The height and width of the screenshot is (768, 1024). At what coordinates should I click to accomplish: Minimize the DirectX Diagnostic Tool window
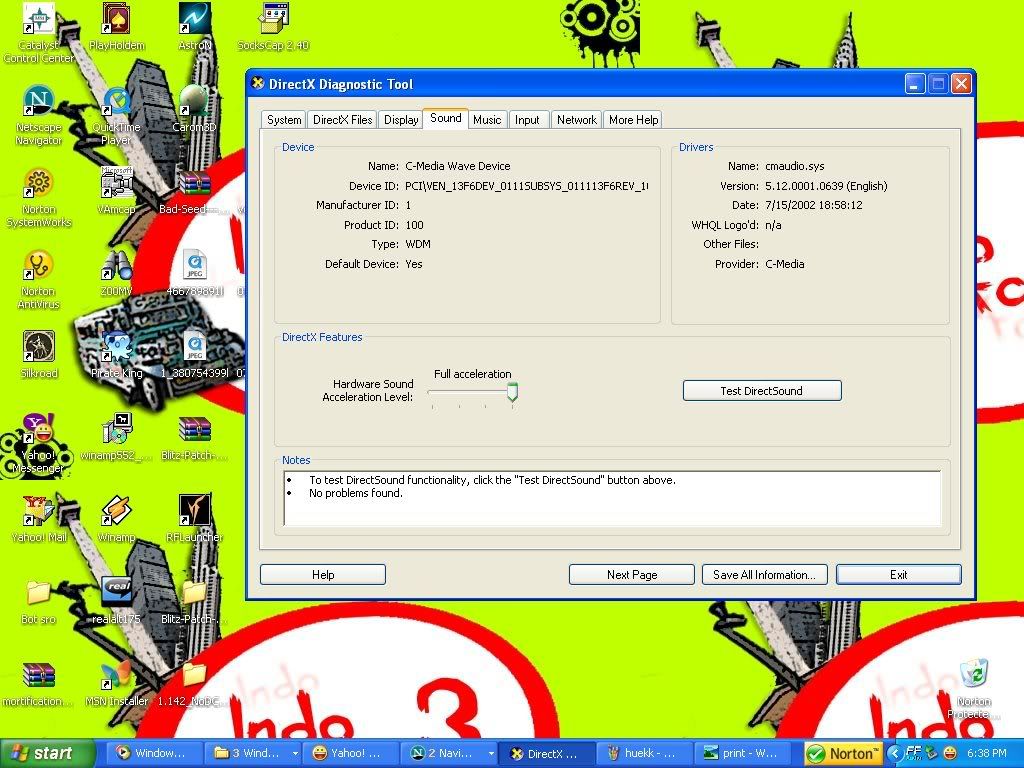(915, 84)
